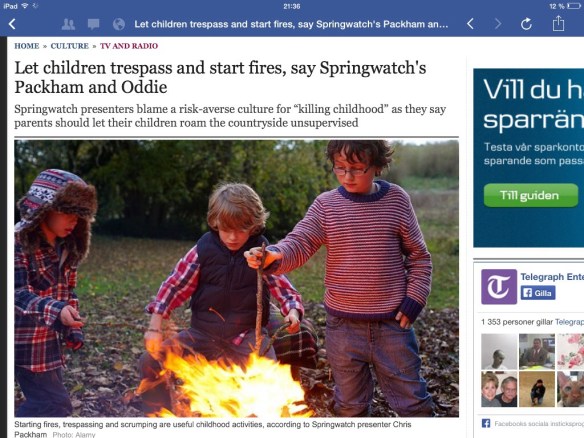
Task: Open the notifications globe icon
Action: coord(119,24)
